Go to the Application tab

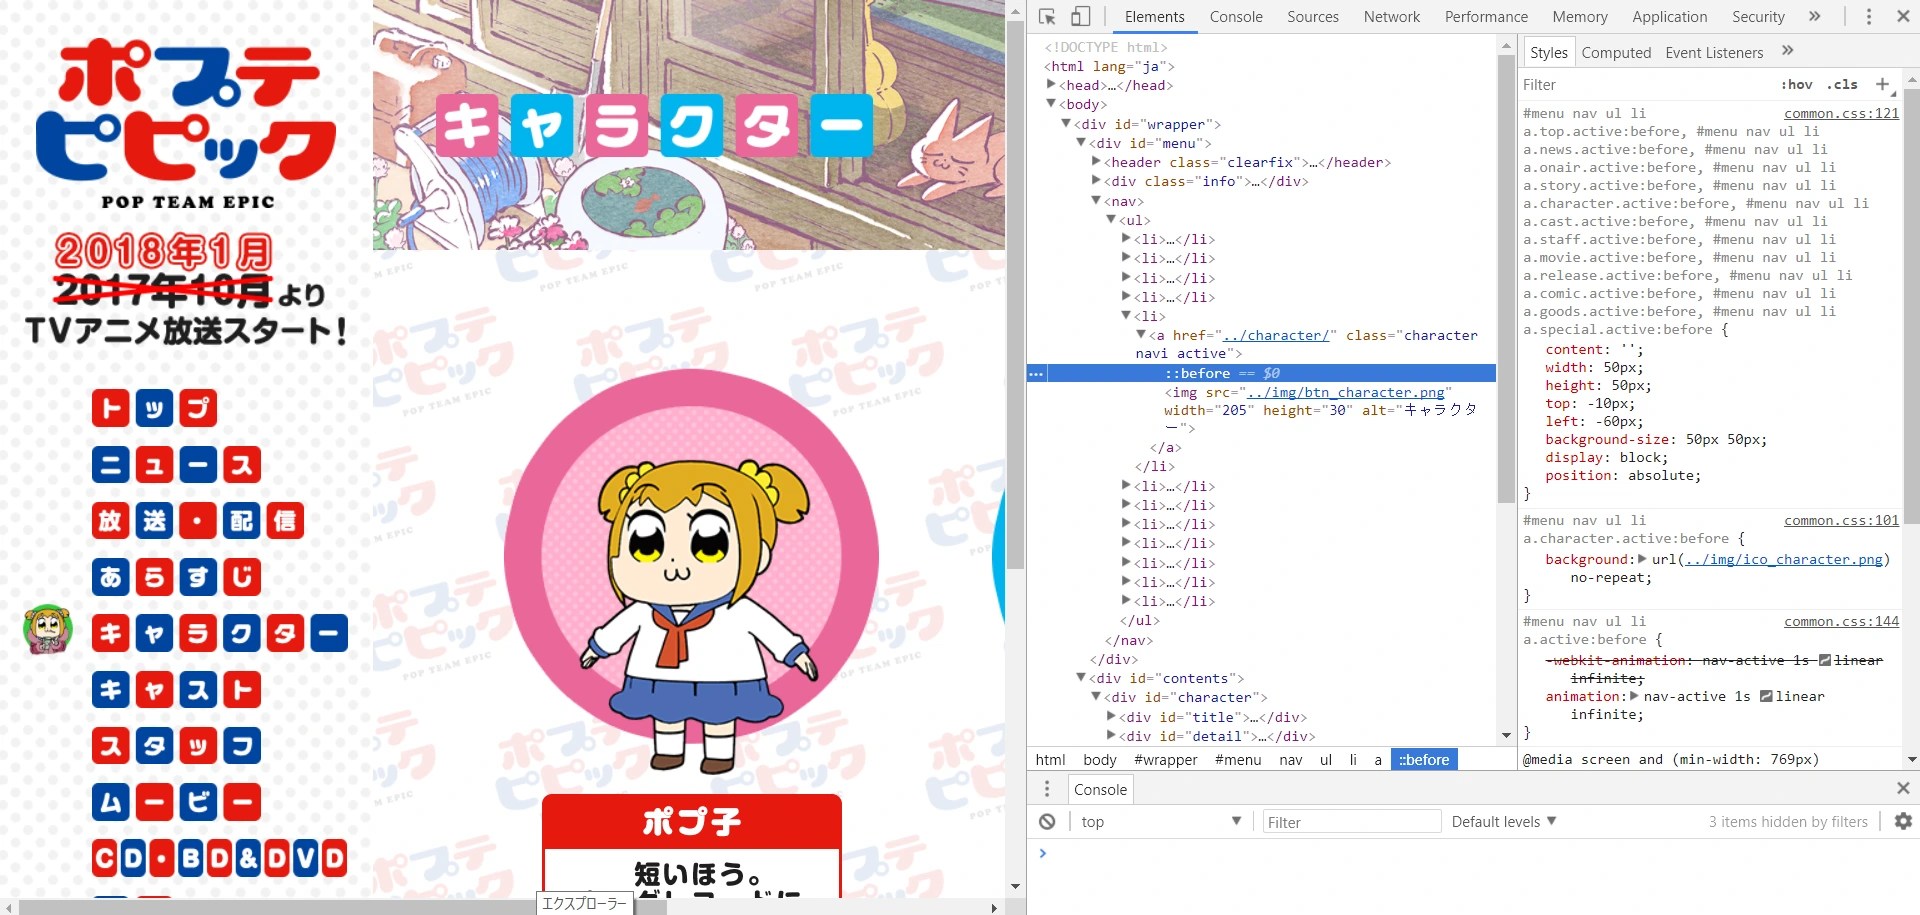pos(1670,17)
